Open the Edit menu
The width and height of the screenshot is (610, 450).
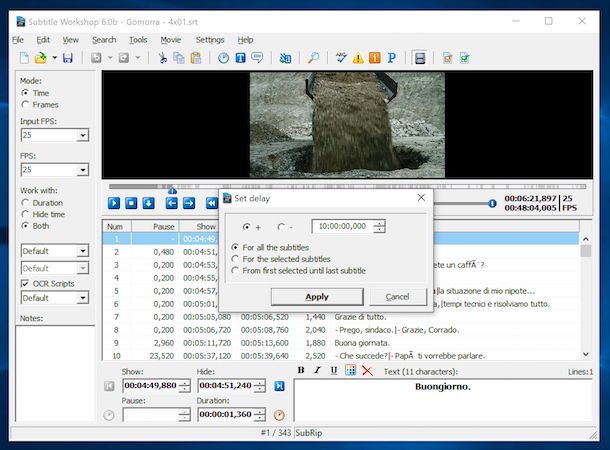tap(43, 40)
